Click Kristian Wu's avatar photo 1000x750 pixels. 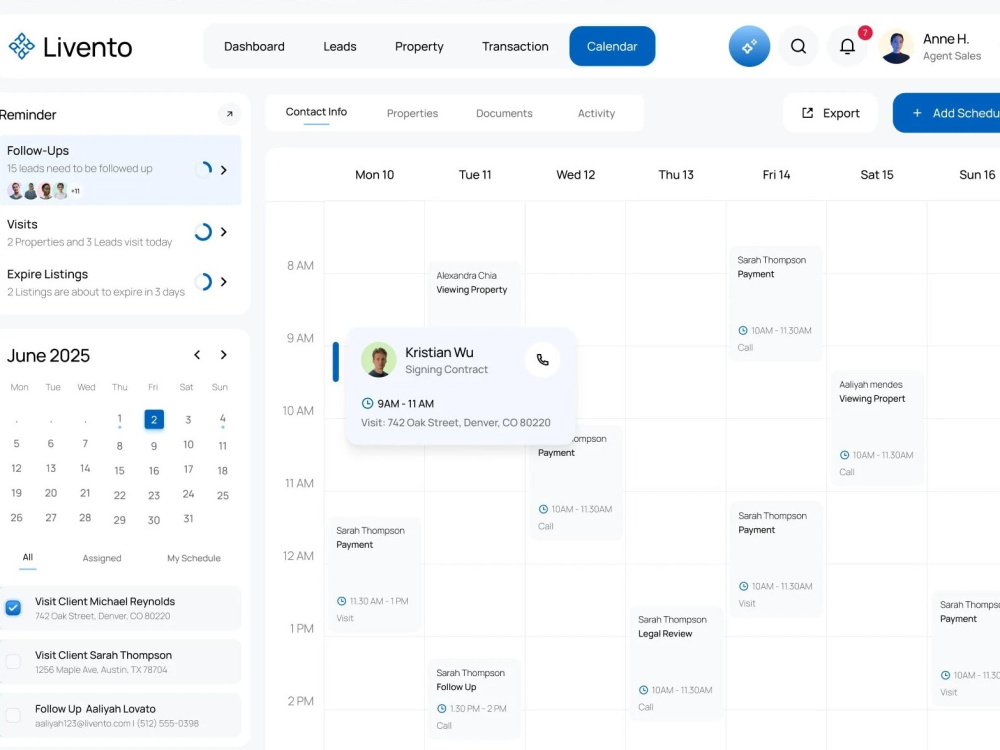[379, 360]
